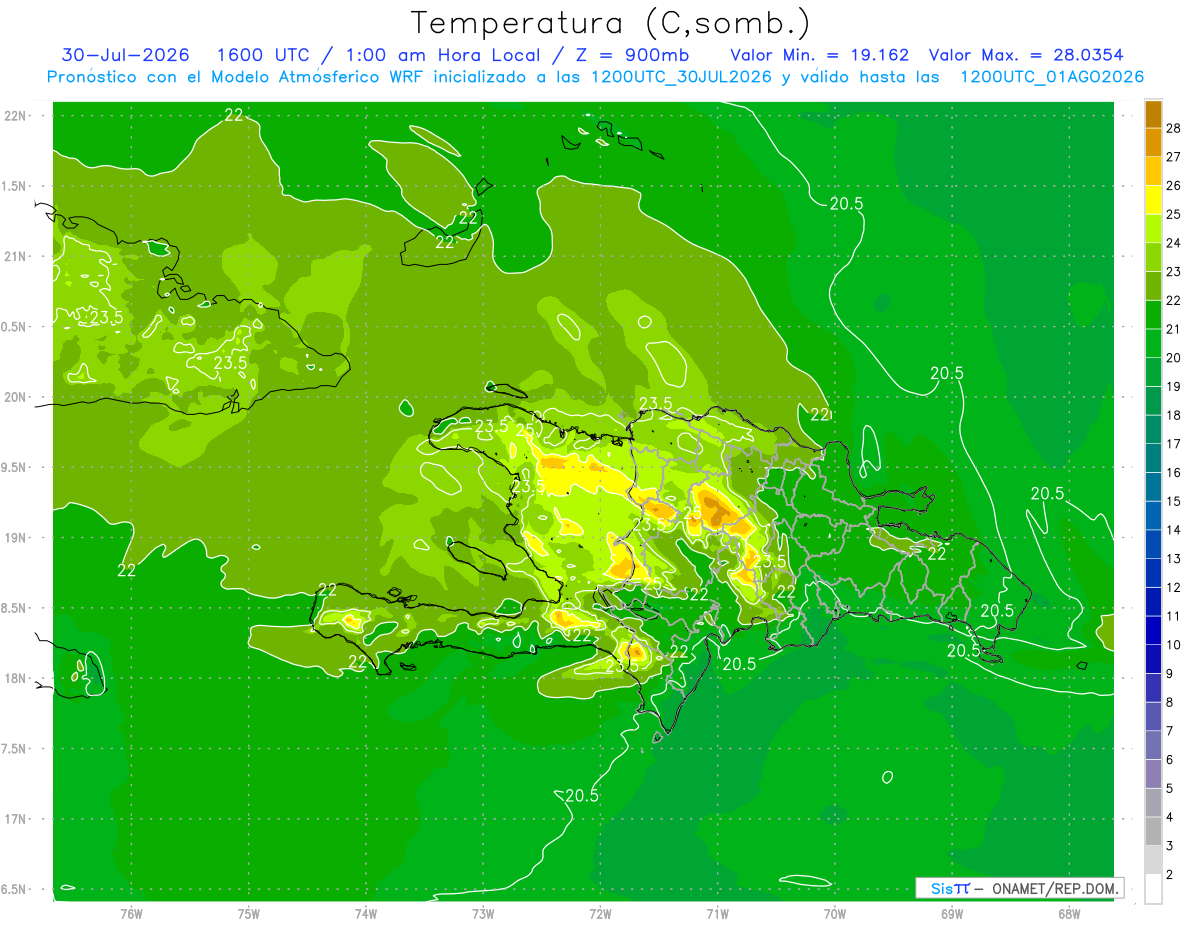The height and width of the screenshot is (927, 1200).
Task: Select 'Valor Min. = 19.162'
Action: (820, 55)
